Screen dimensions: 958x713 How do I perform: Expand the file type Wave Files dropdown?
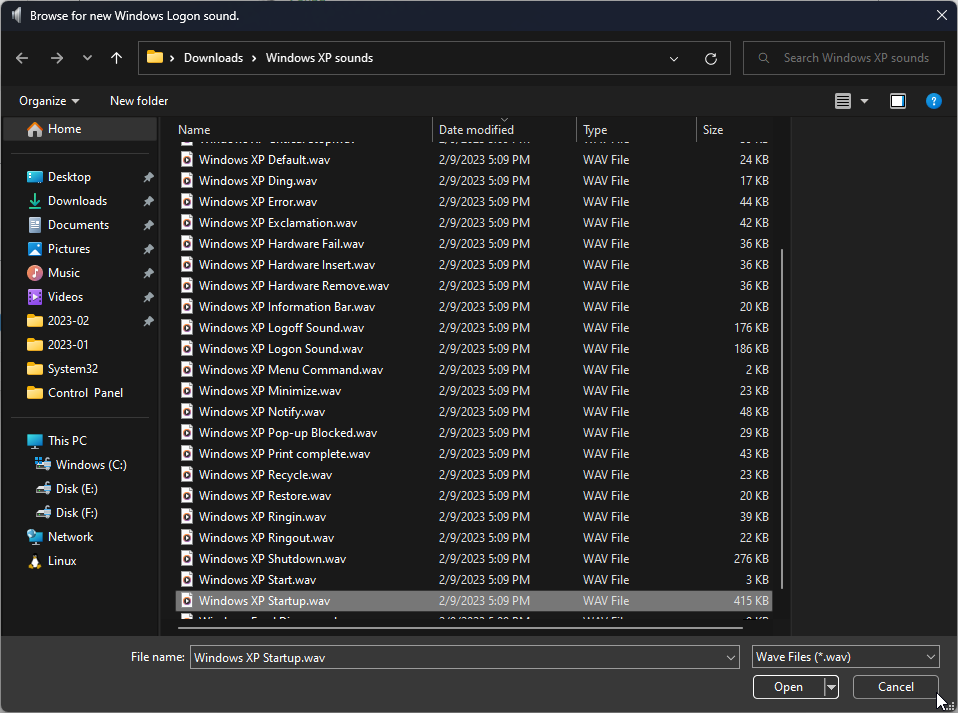pyautogui.click(x=931, y=657)
